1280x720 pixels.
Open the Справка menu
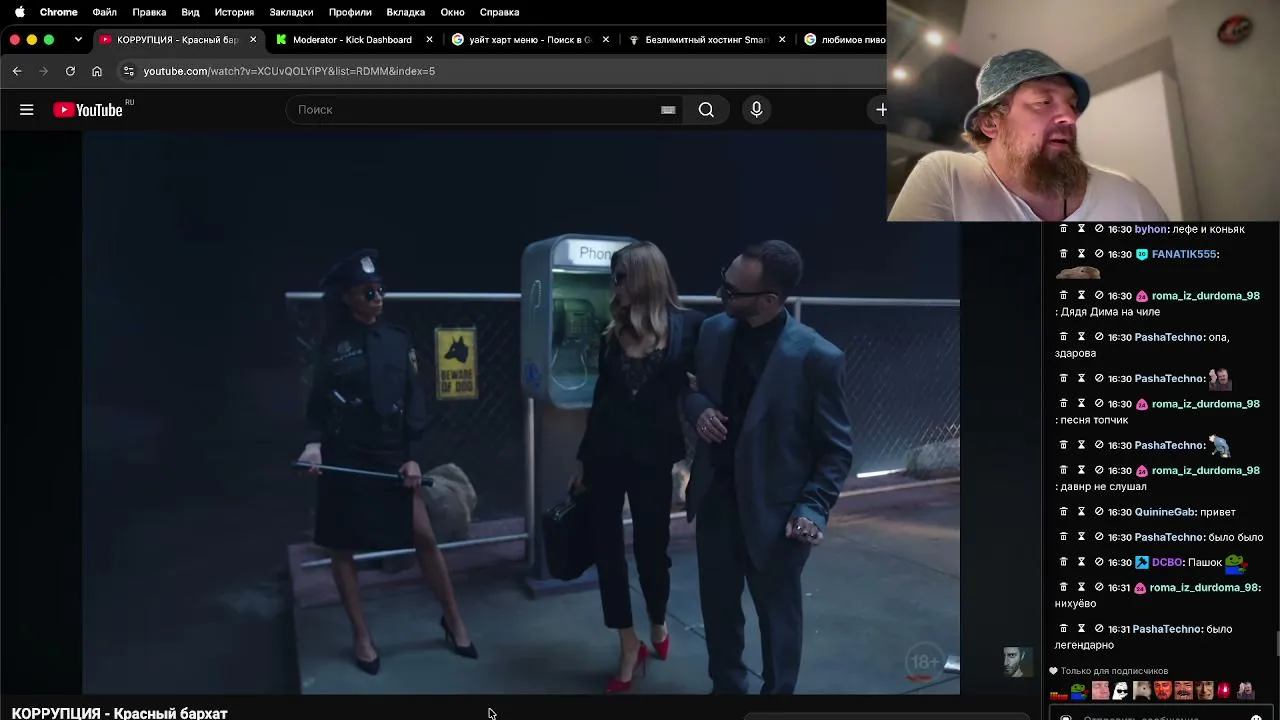[499, 12]
